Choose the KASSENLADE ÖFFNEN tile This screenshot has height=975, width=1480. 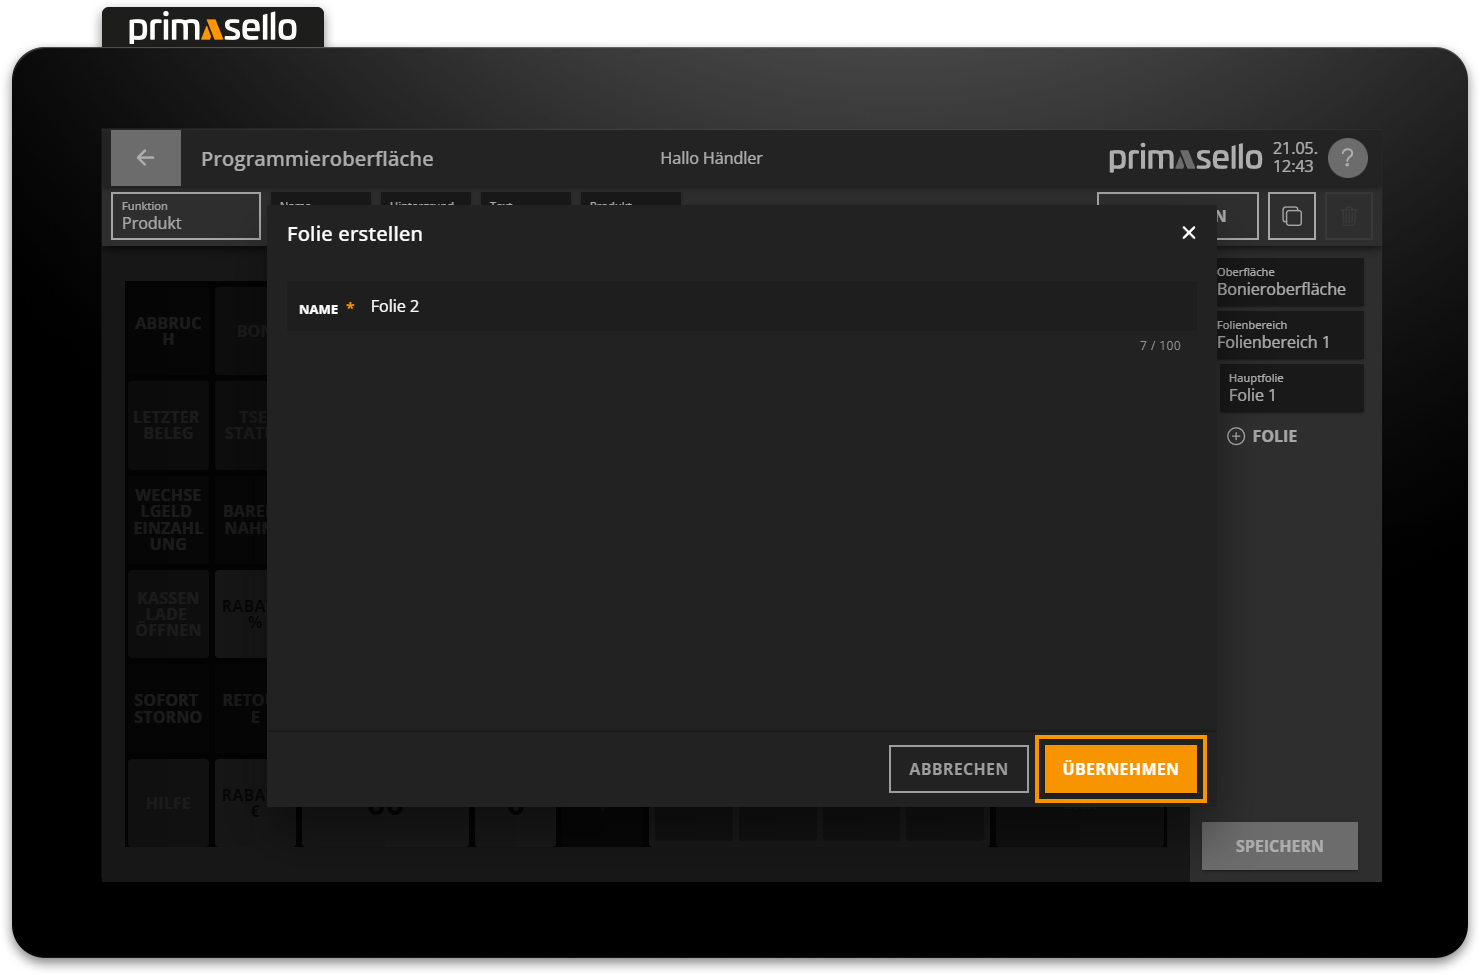pyautogui.click(x=168, y=614)
